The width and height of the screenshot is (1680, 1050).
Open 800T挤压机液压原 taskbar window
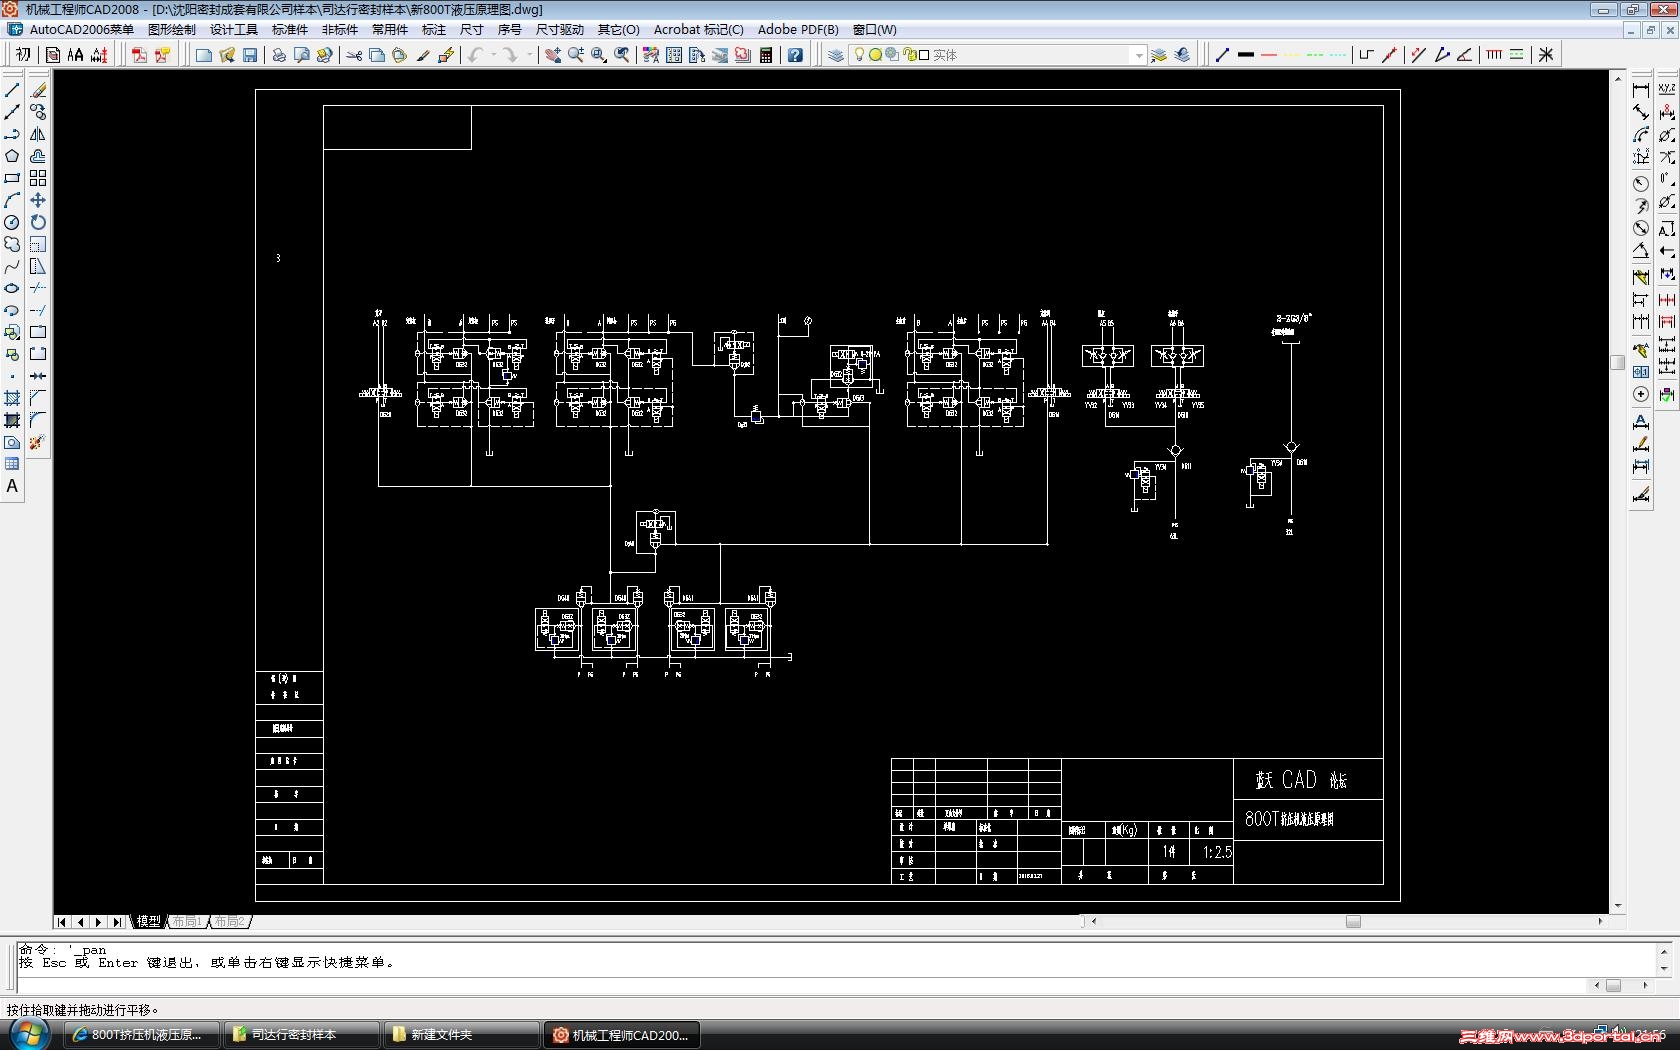pos(142,1035)
